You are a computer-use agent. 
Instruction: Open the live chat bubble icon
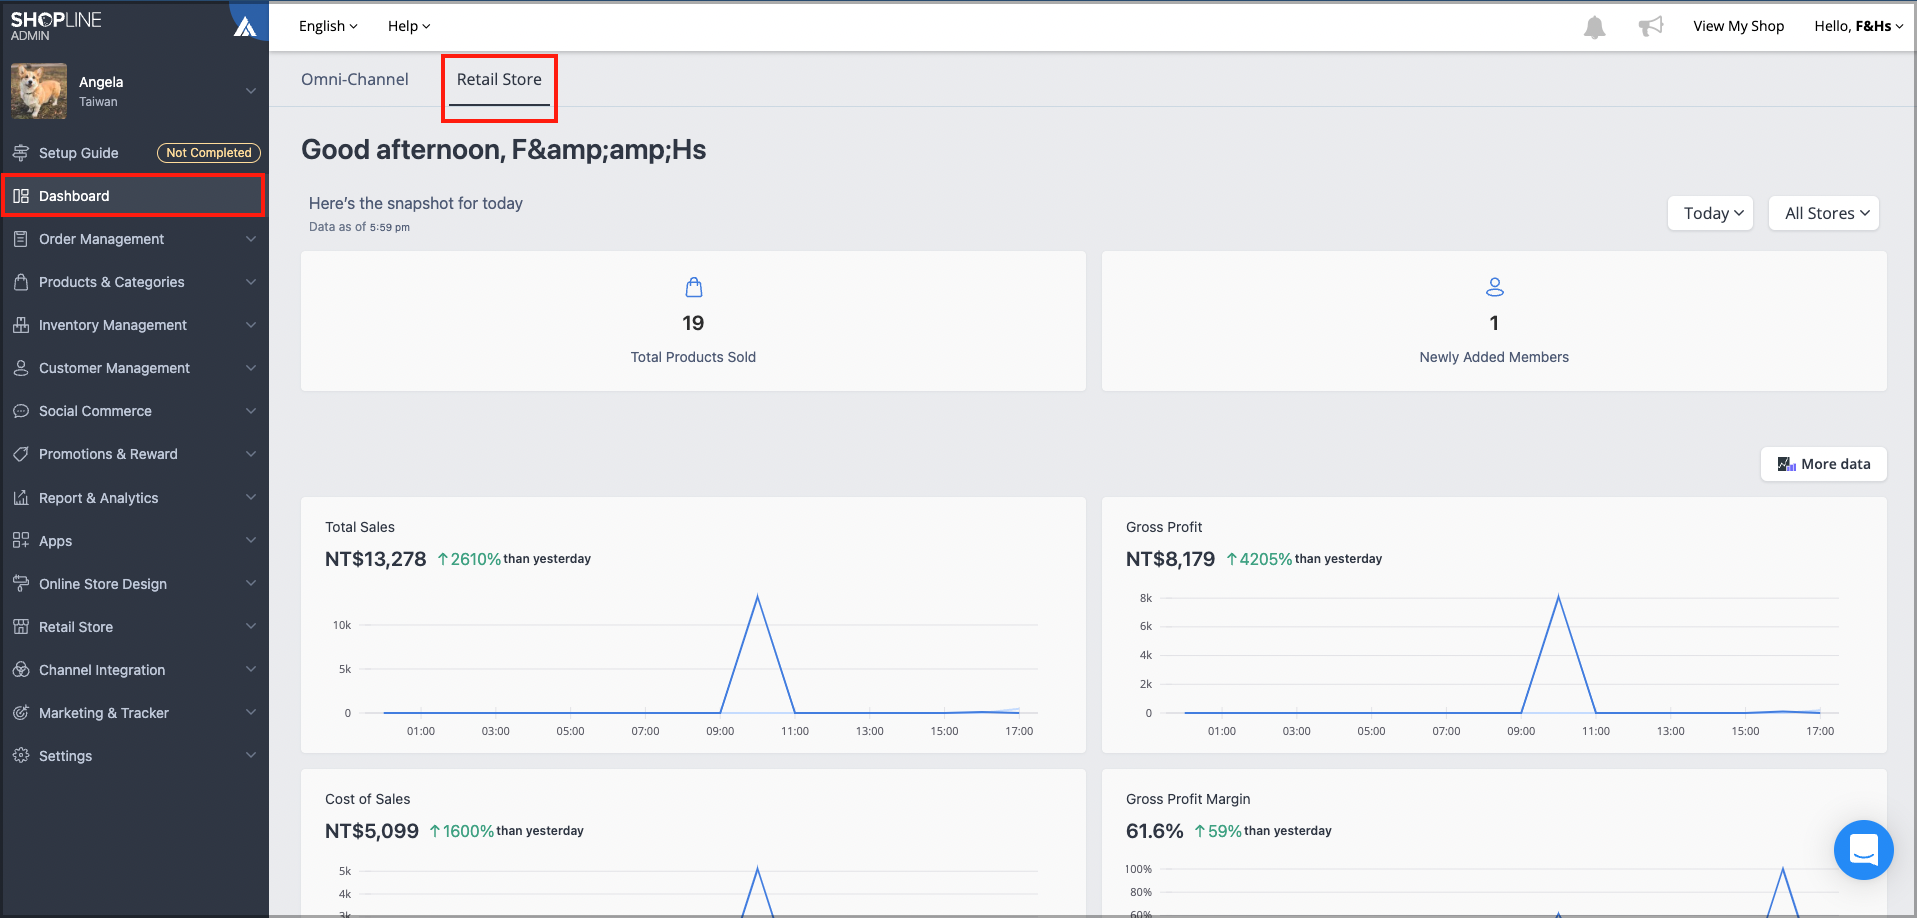[1863, 850]
